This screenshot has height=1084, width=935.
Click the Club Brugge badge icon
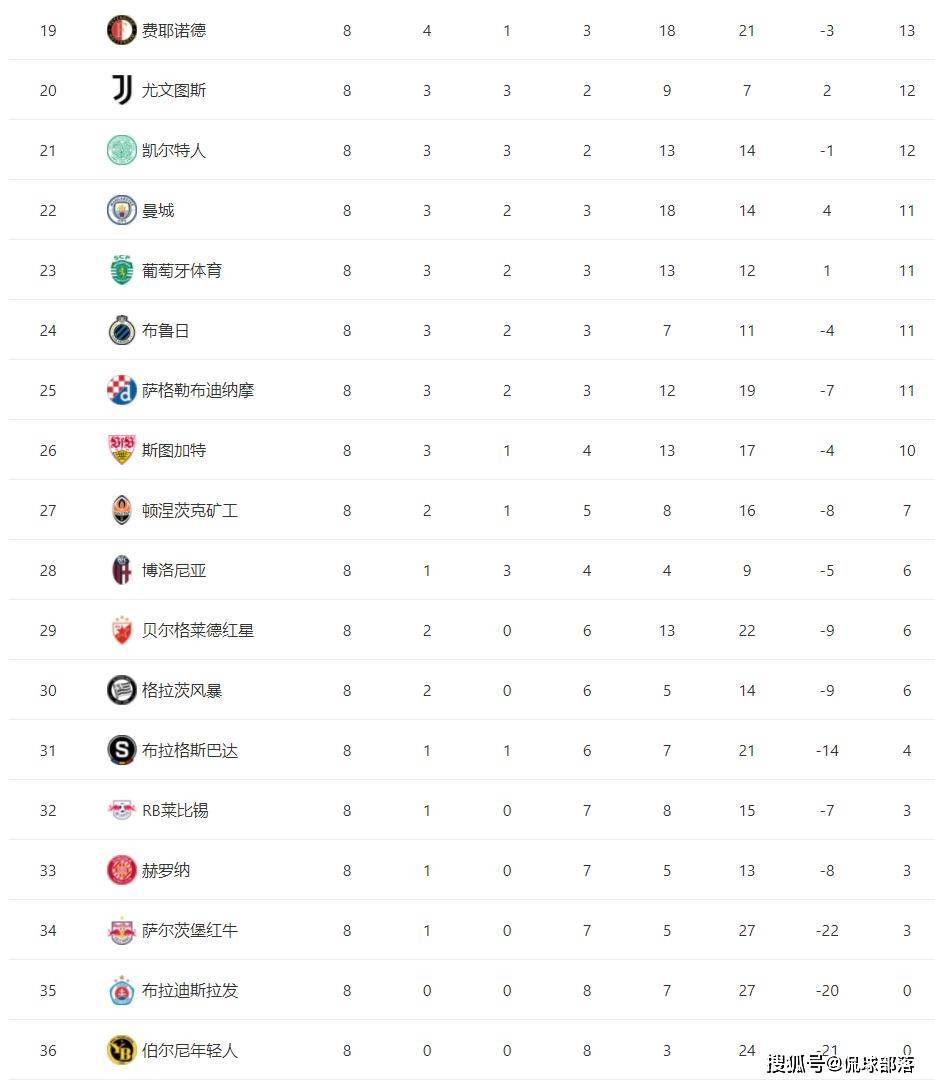point(122,330)
